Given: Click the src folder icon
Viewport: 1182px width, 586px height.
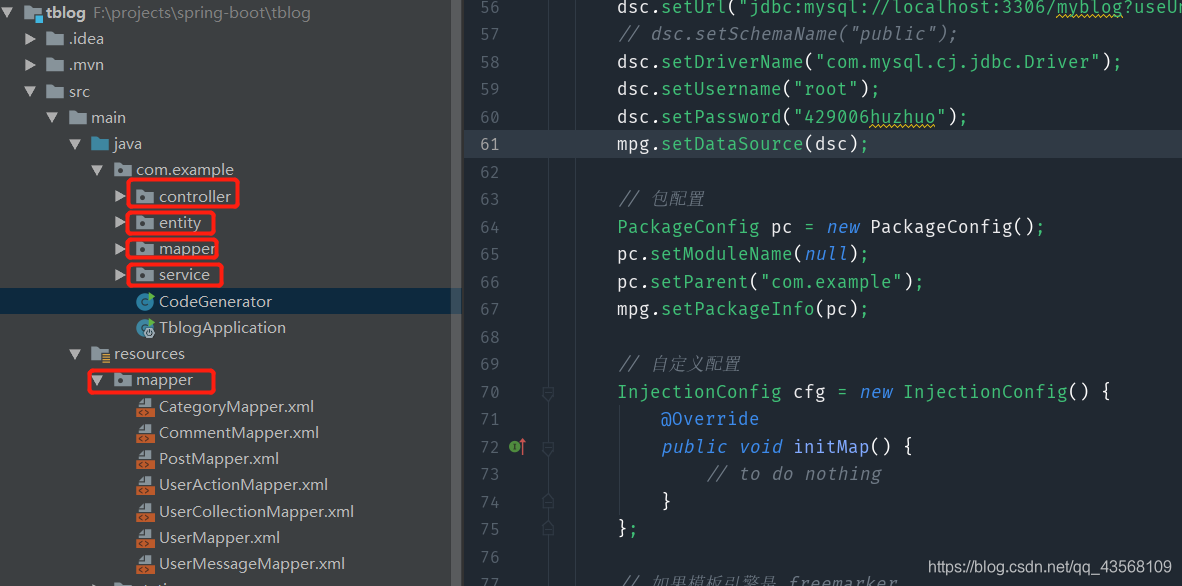Looking at the screenshot, I should [x=54, y=91].
